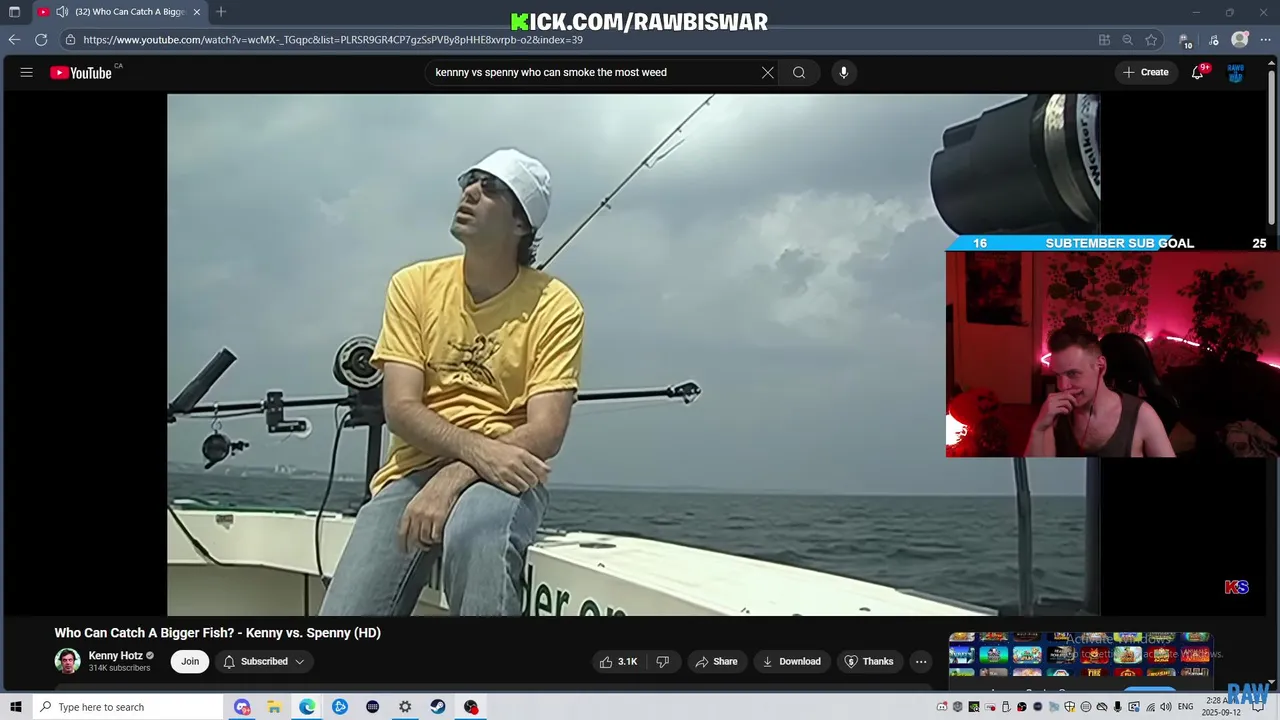Open the browser profile avatar
Image resolution: width=1280 pixels, height=720 pixels.
coord(1240,40)
